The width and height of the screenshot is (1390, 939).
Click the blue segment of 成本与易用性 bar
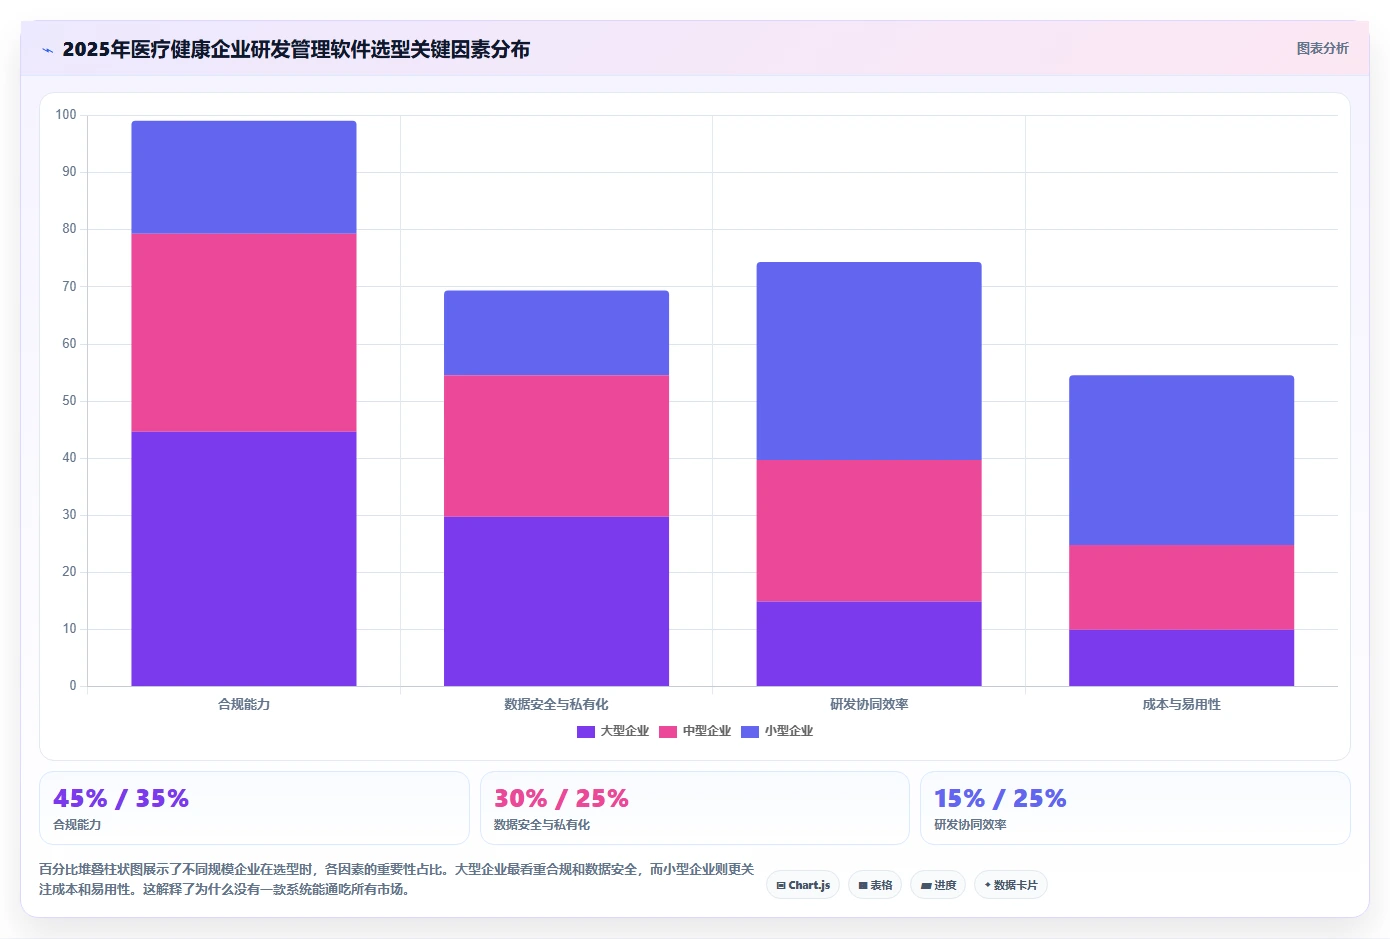click(x=1181, y=461)
